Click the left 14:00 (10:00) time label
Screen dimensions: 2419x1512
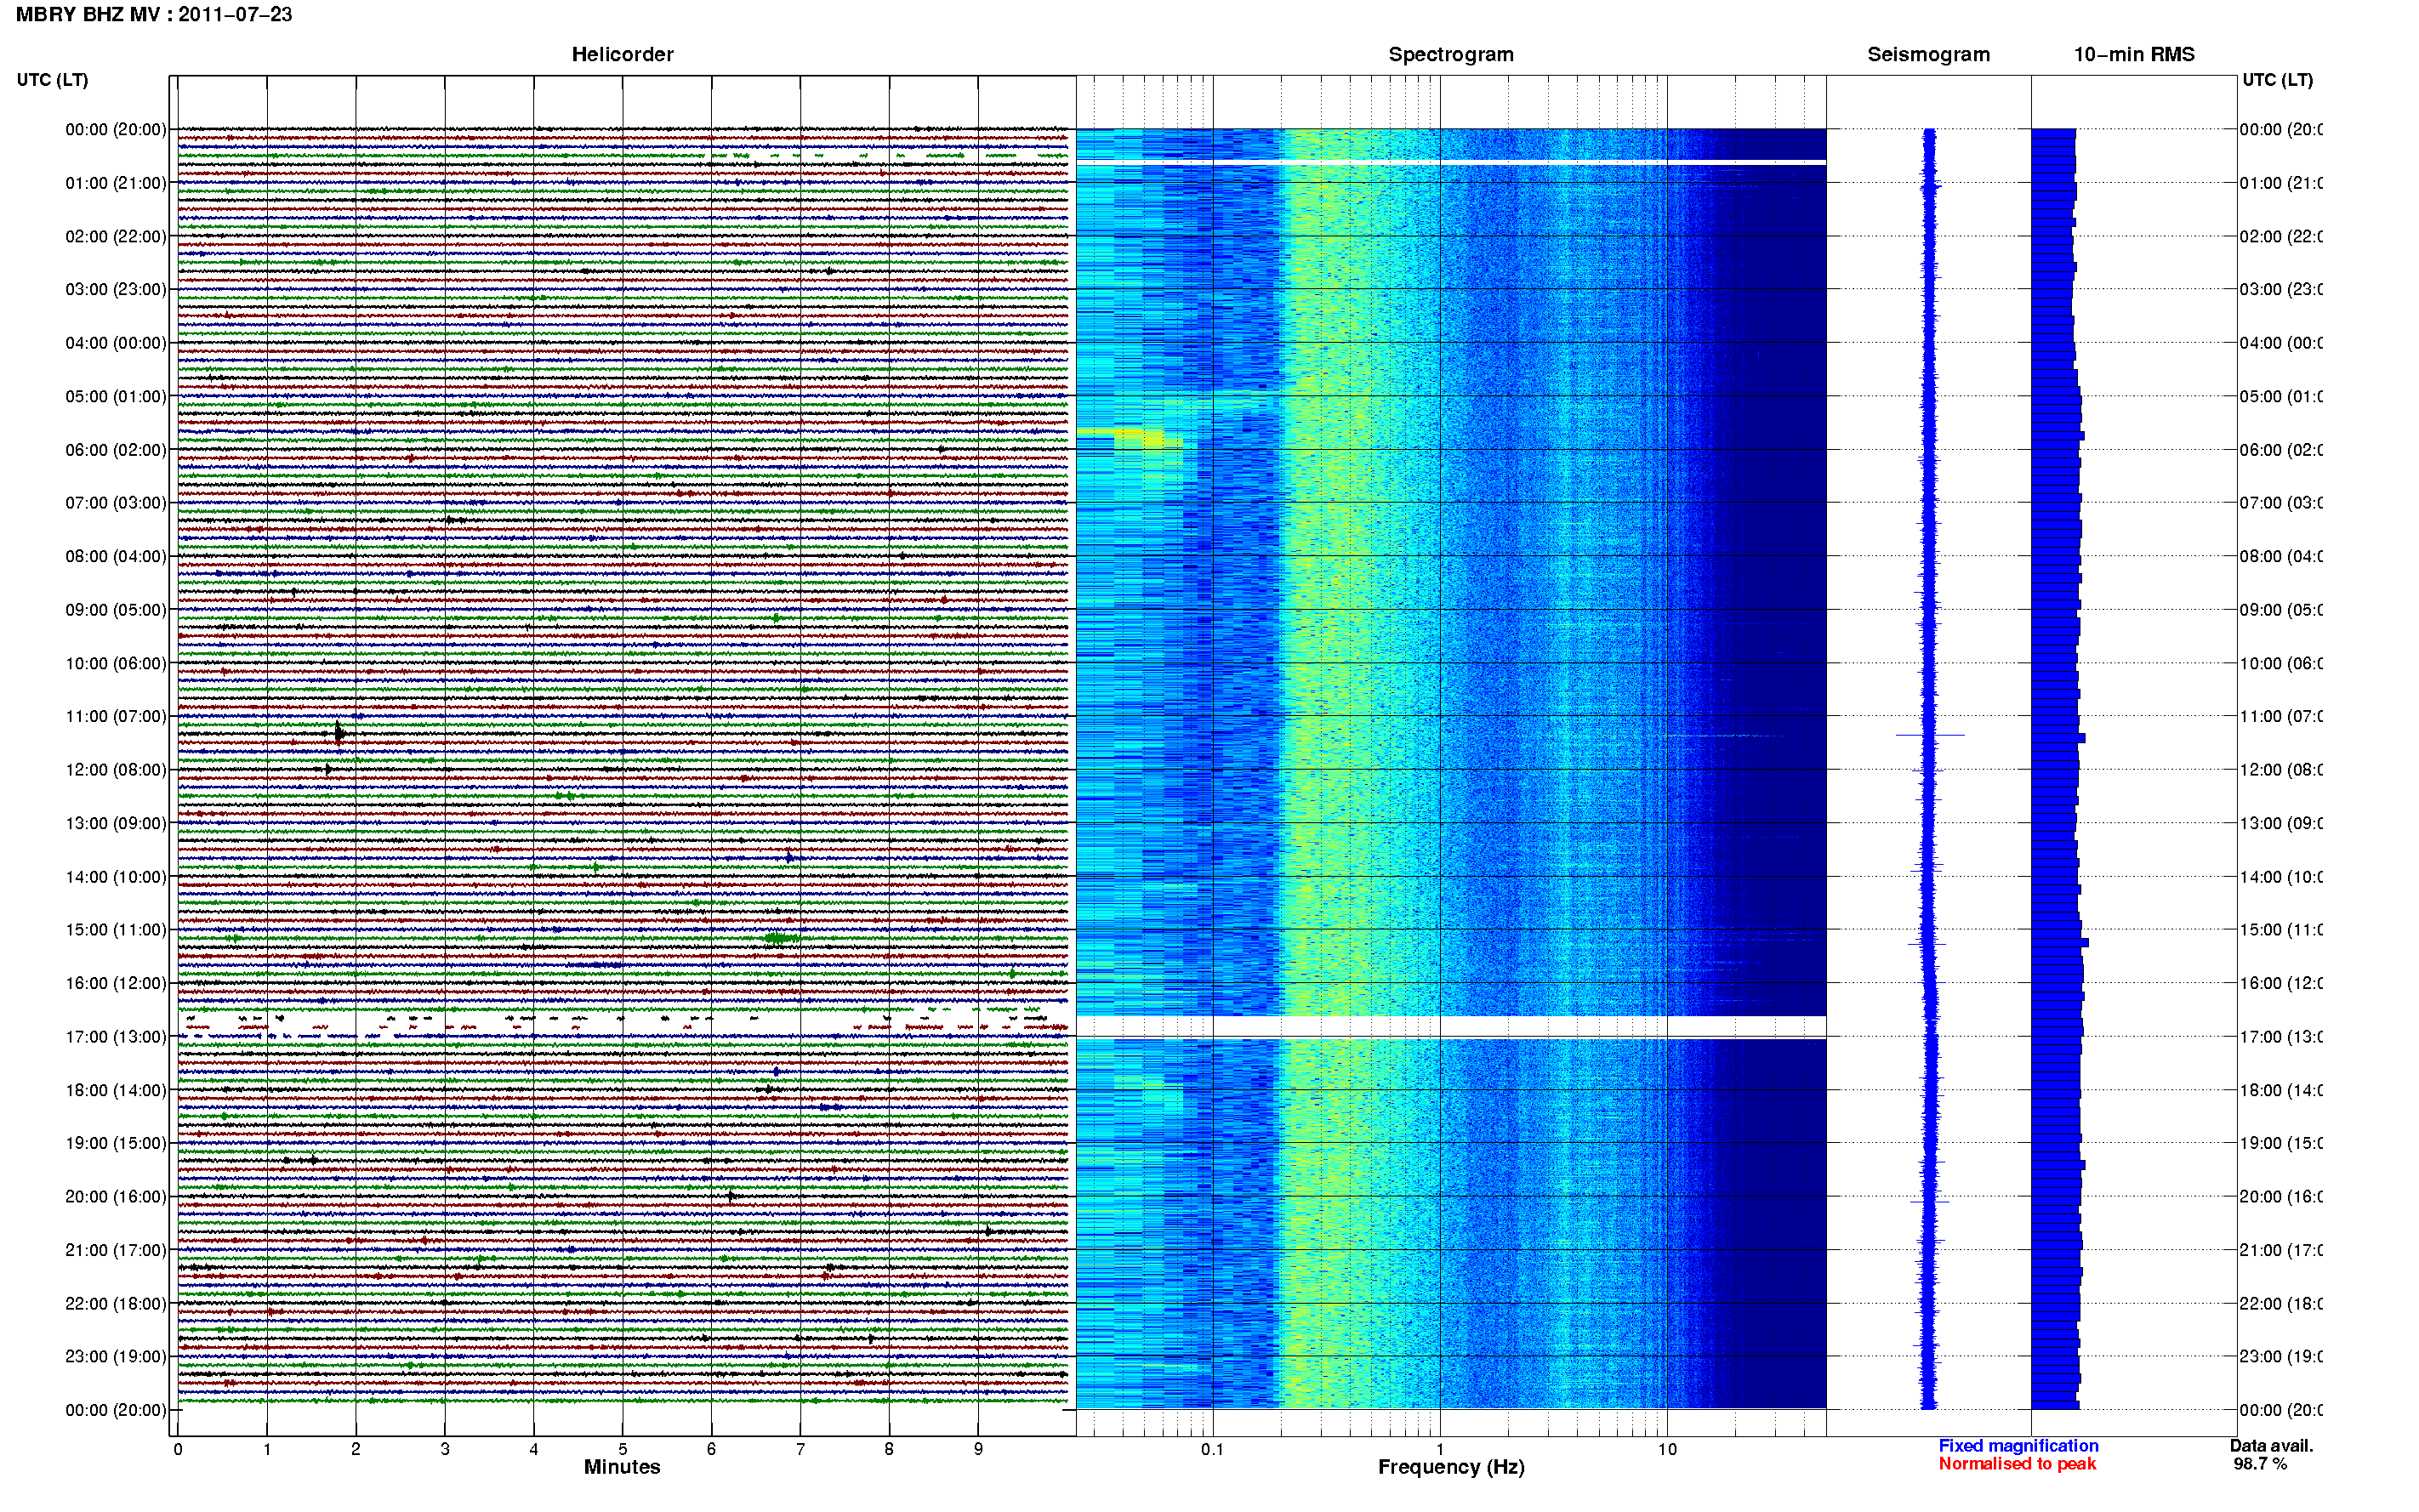coord(116,877)
